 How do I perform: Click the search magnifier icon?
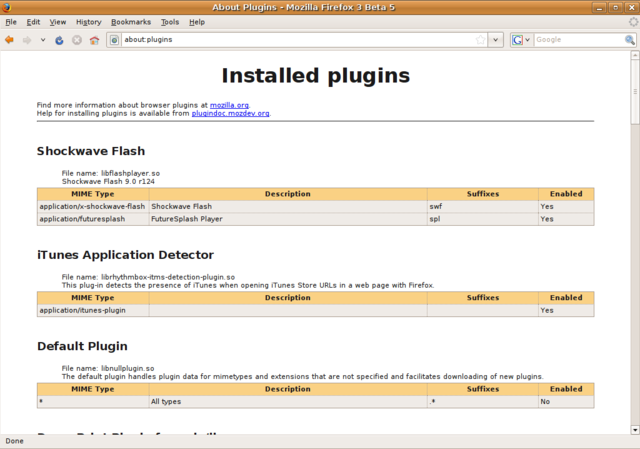click(630, 40)
